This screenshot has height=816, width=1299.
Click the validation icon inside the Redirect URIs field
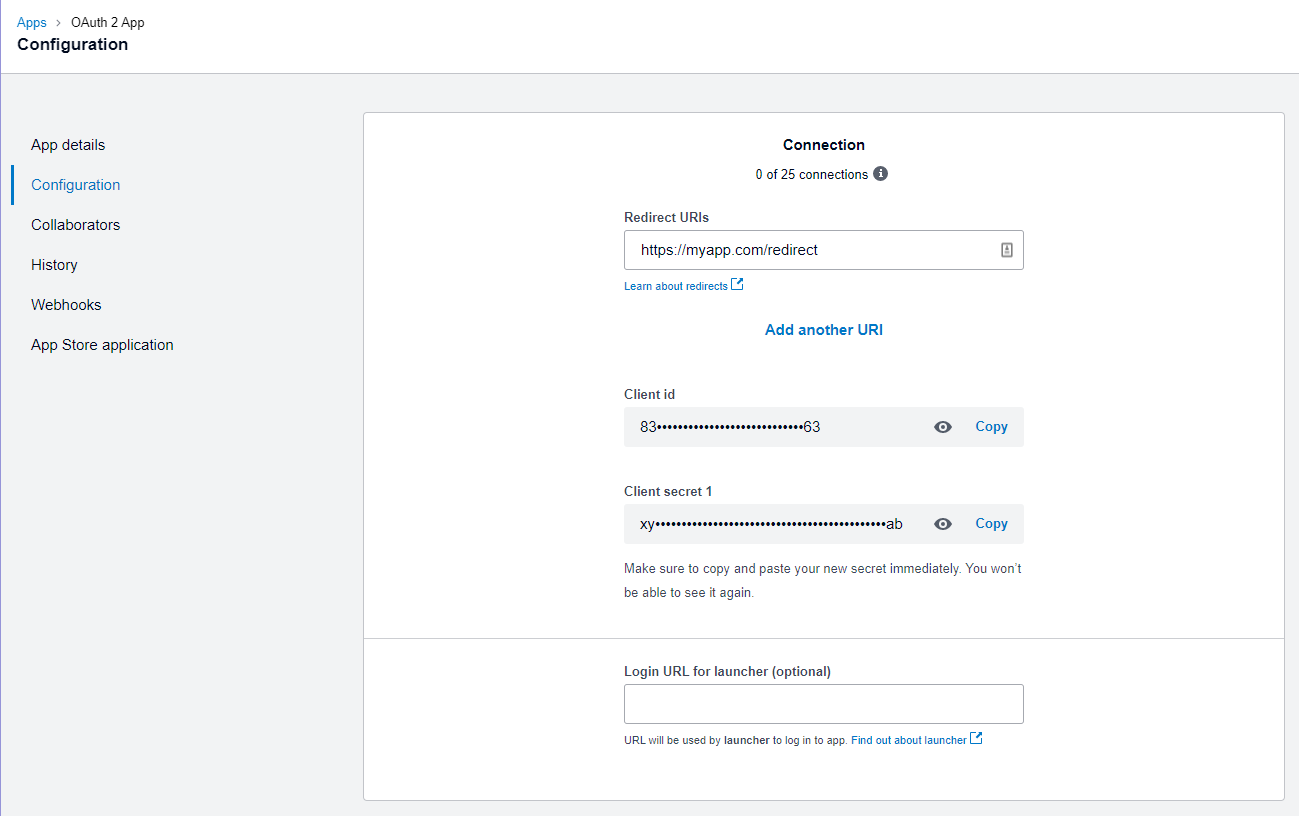1007,249
